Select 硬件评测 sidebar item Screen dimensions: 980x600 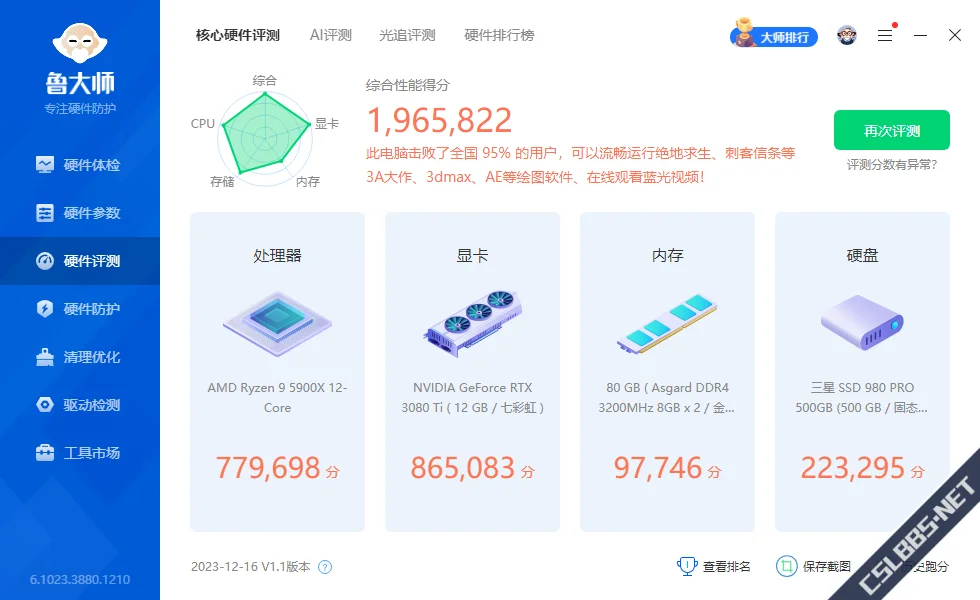pos(80,261)
